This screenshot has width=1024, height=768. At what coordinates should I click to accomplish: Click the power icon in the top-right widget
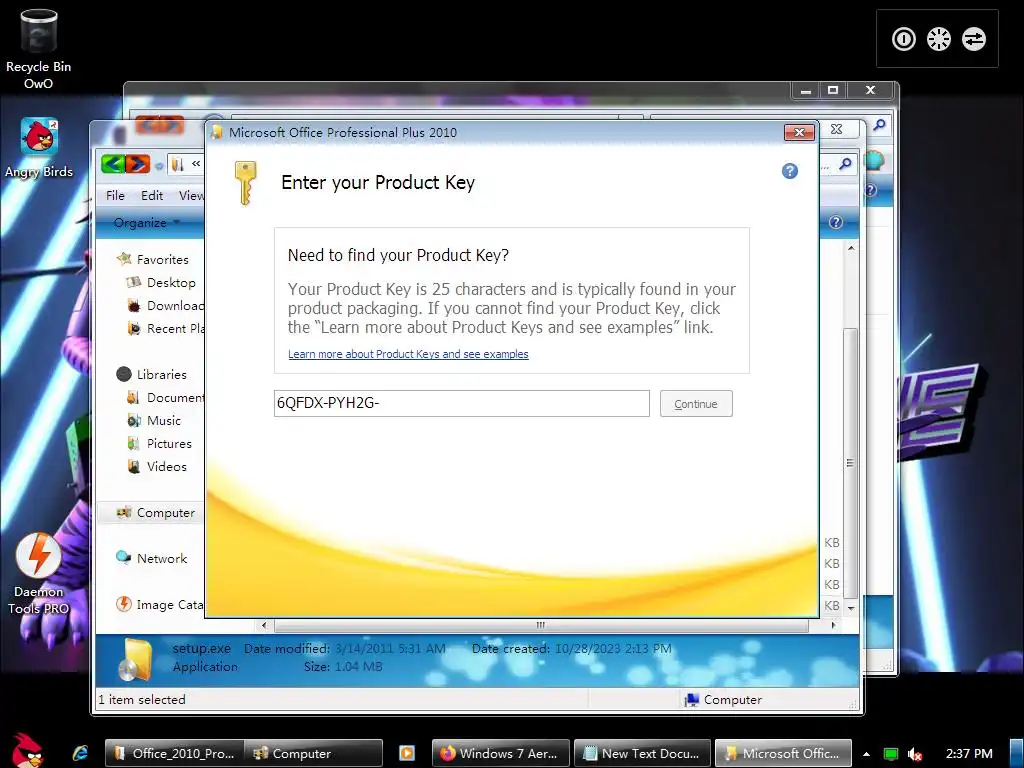(904, 39)
